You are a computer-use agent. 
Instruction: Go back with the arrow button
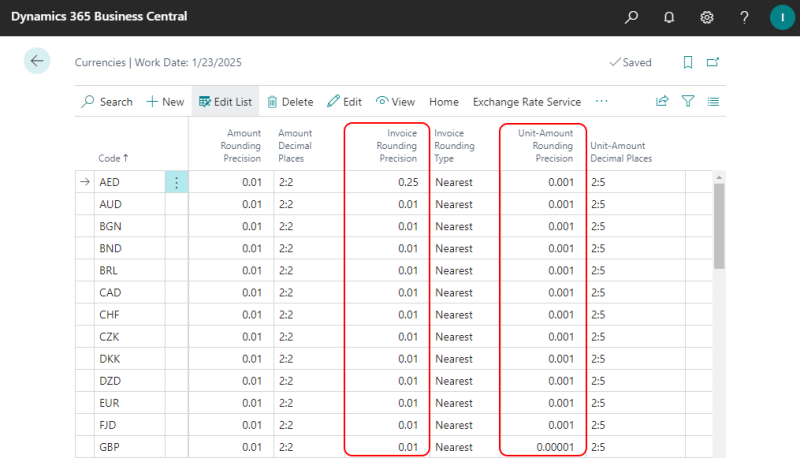[37, 61]
